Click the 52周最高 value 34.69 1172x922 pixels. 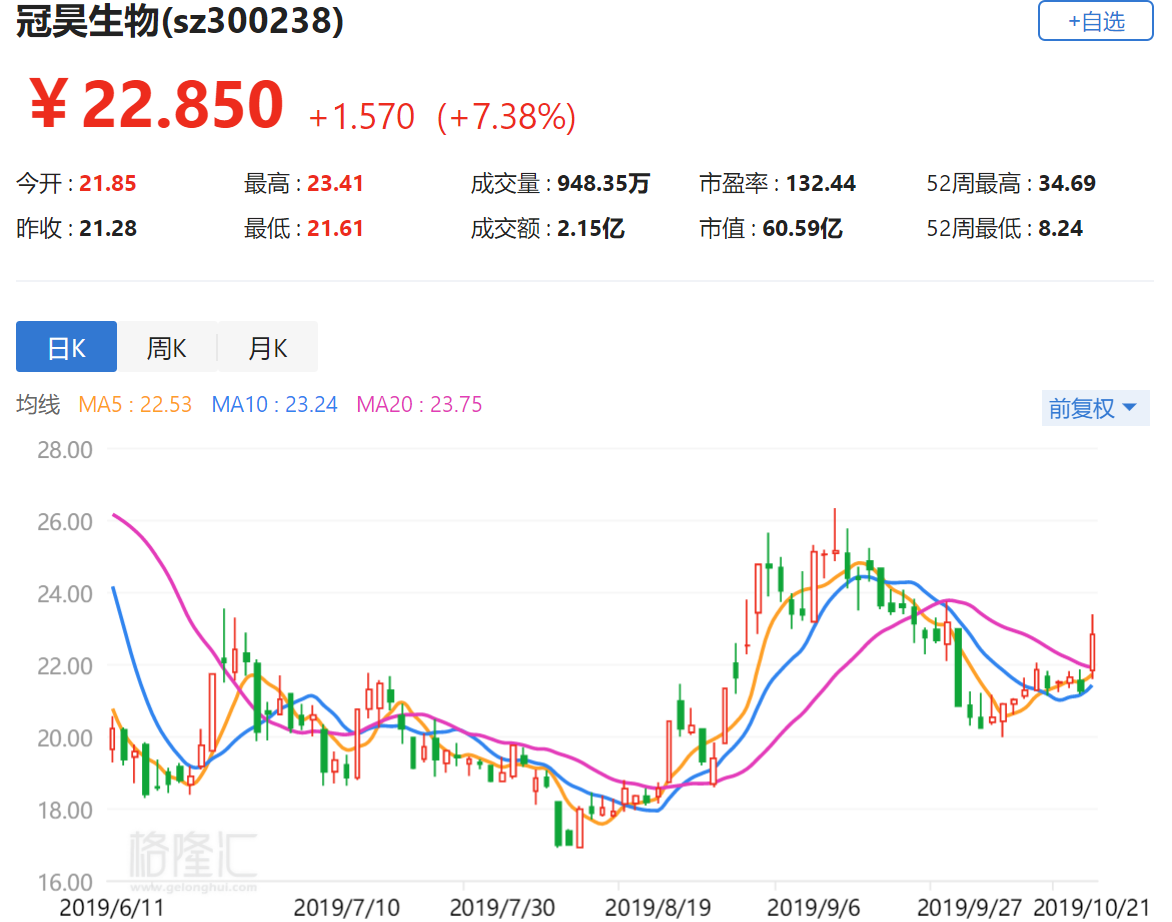point(1067,183)
